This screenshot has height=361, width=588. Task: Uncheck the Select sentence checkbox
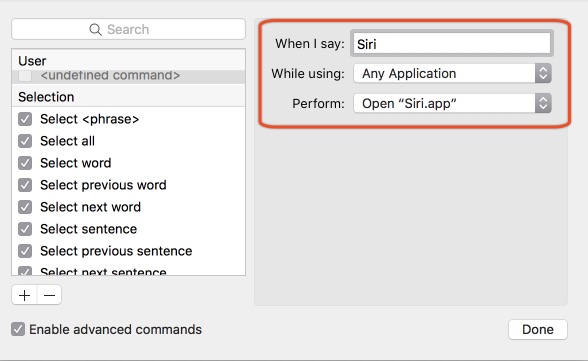(x=25, y=229)
